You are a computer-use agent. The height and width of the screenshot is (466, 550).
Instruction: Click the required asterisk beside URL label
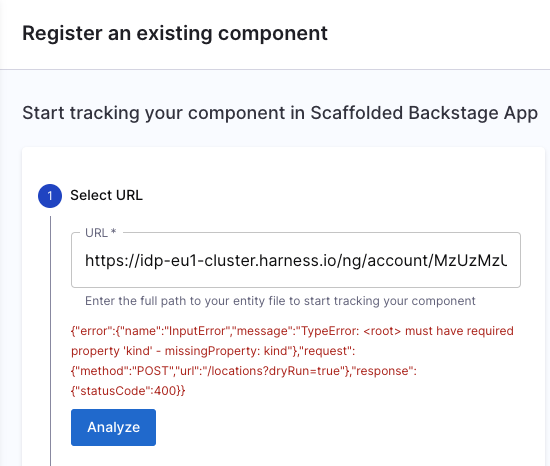113,231
